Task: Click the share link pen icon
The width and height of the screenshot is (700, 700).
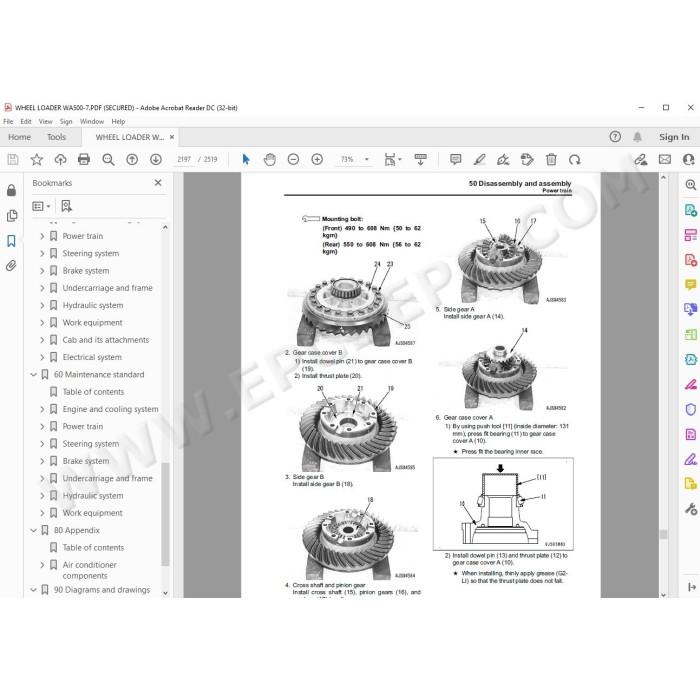Action: [641, 159]
